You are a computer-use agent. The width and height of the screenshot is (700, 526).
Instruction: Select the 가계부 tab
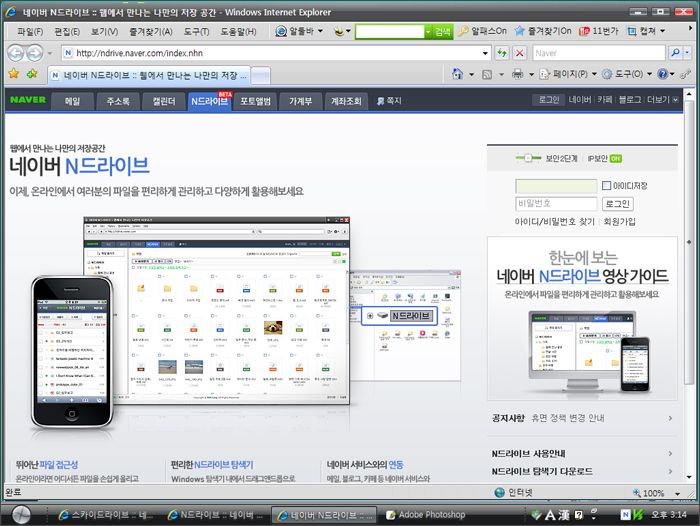(x=300, y=101)
